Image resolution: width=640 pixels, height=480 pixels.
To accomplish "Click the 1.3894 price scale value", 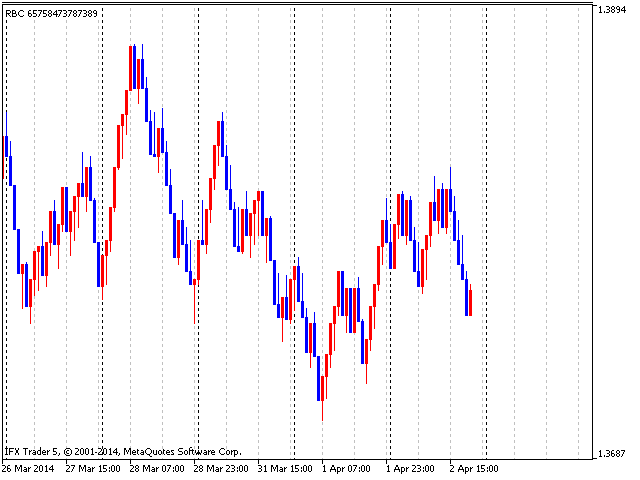I will click(611, 9).
